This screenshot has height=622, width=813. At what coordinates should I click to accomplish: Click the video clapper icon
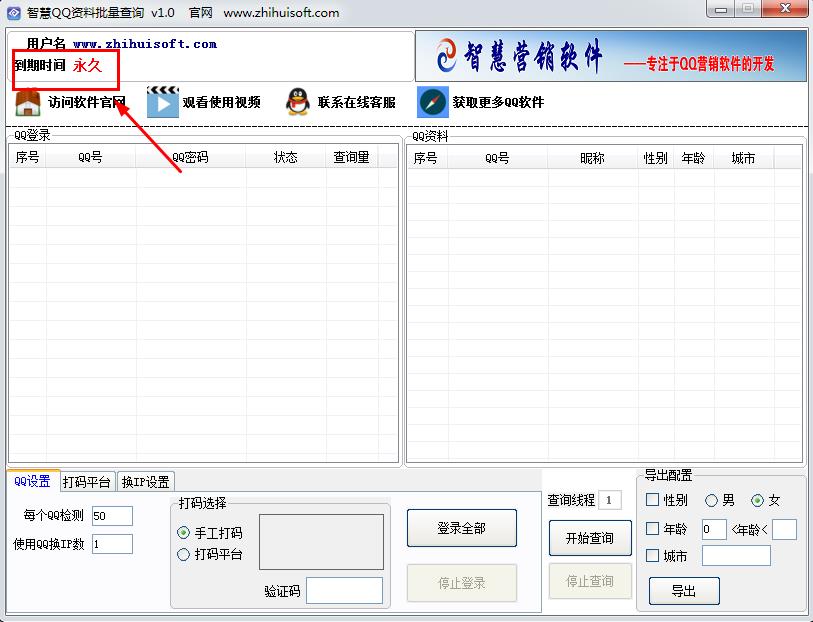tap(162, 102)
